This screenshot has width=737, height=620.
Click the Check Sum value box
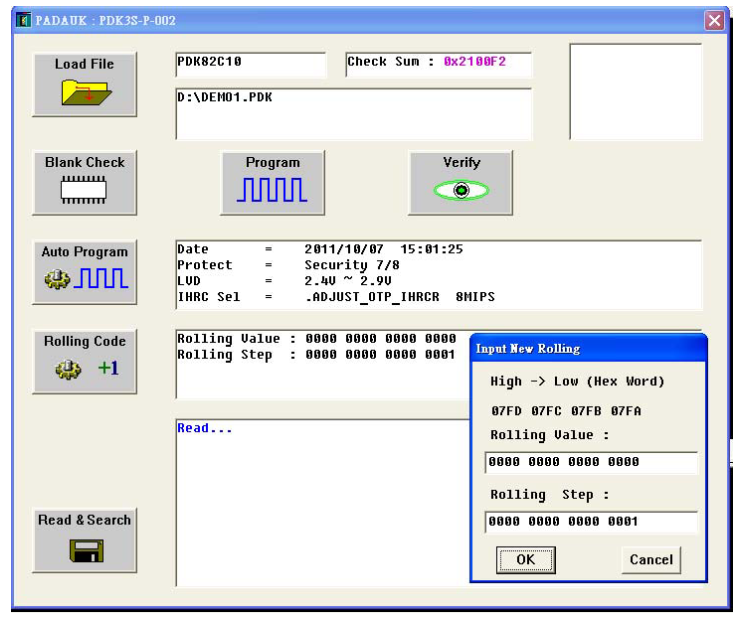(x=438, y=63)
